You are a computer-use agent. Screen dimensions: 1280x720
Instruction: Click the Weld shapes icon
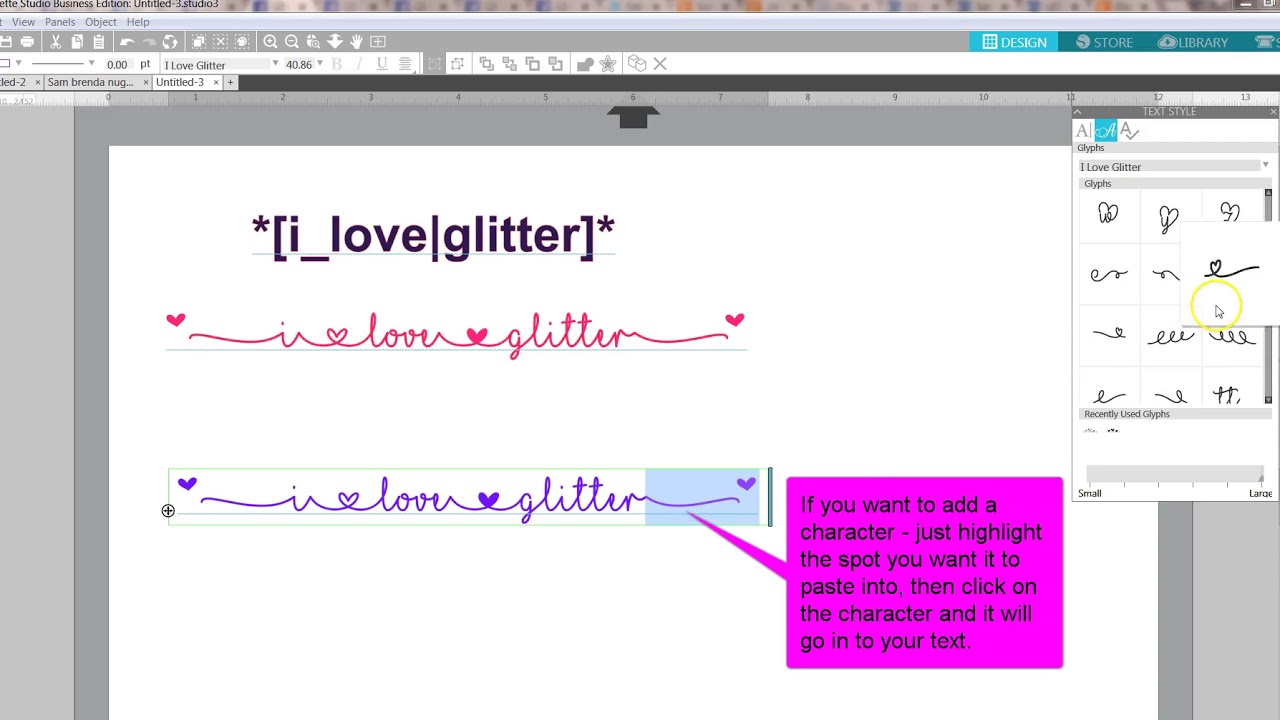(x=585, y=64)
